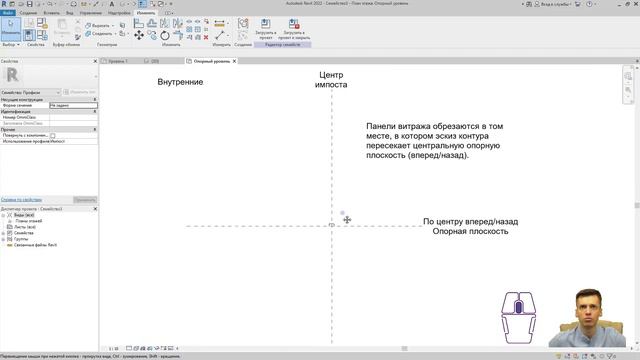Click the 'Центр импоста' label in canvas
Screen dimensions: 640x360
coord(331,80)
